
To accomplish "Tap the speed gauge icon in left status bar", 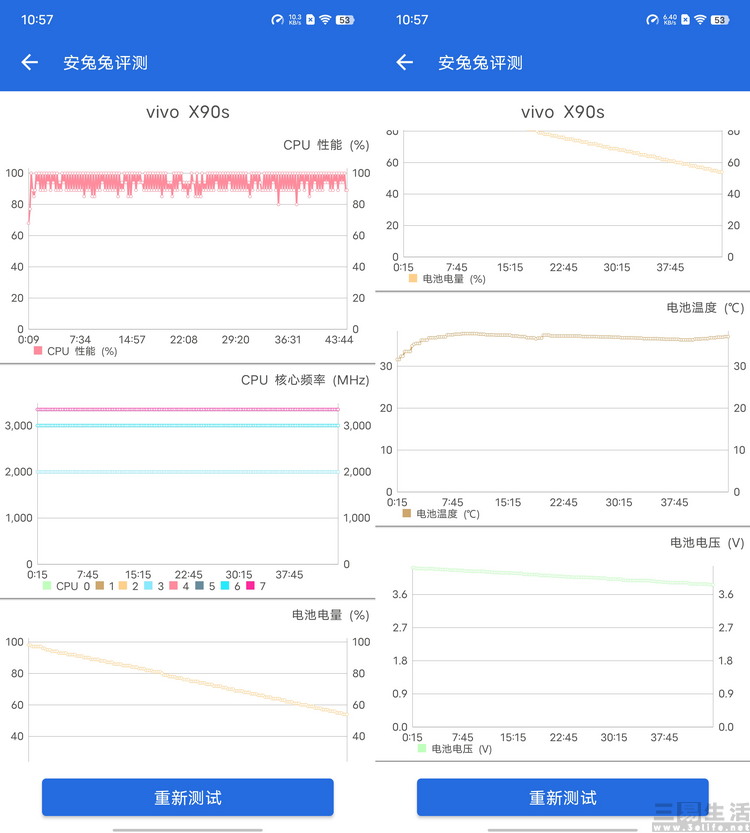I will point(277,20).
